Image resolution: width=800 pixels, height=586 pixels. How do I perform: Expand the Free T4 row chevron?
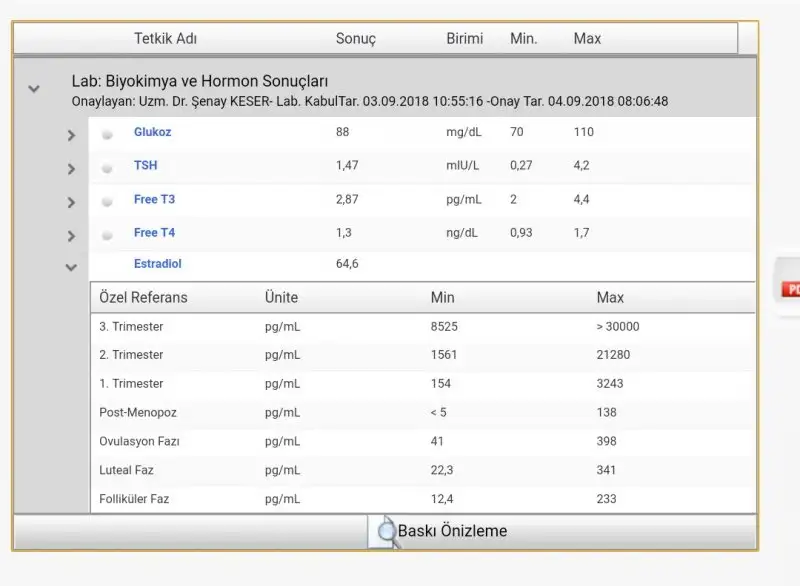(x=71, y=237)
